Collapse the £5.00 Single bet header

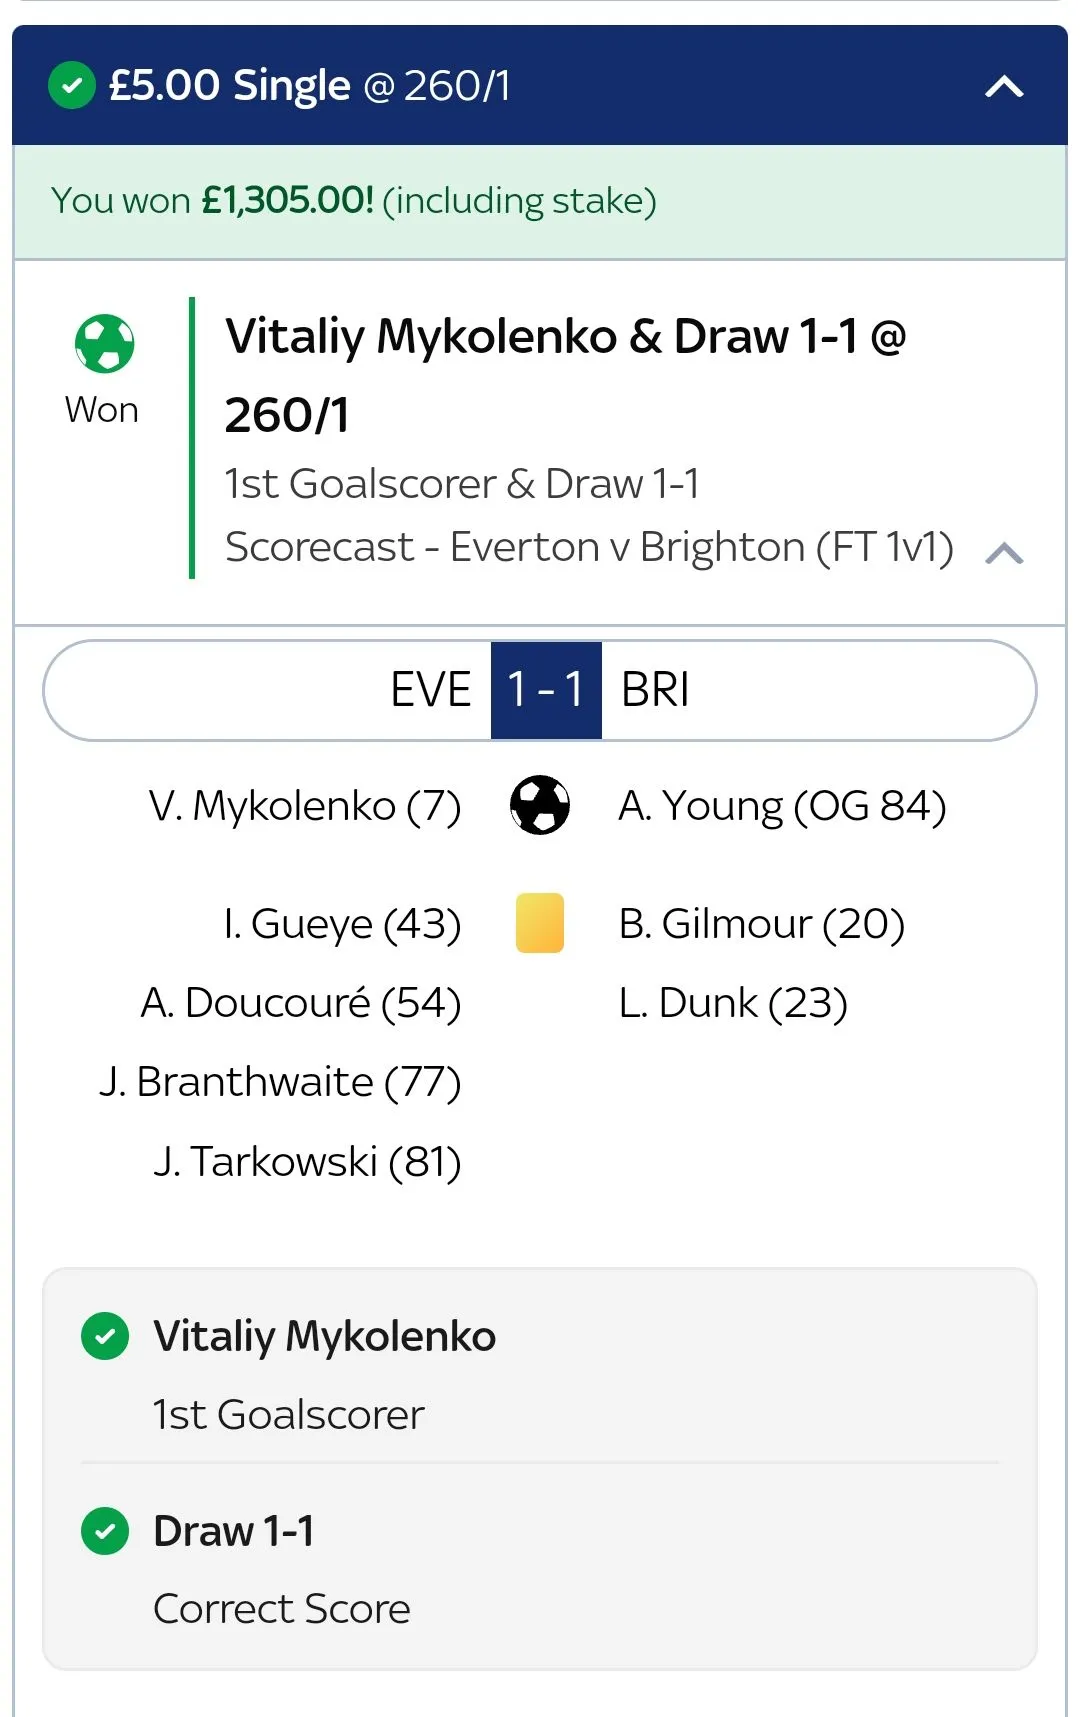point(1004,87)
